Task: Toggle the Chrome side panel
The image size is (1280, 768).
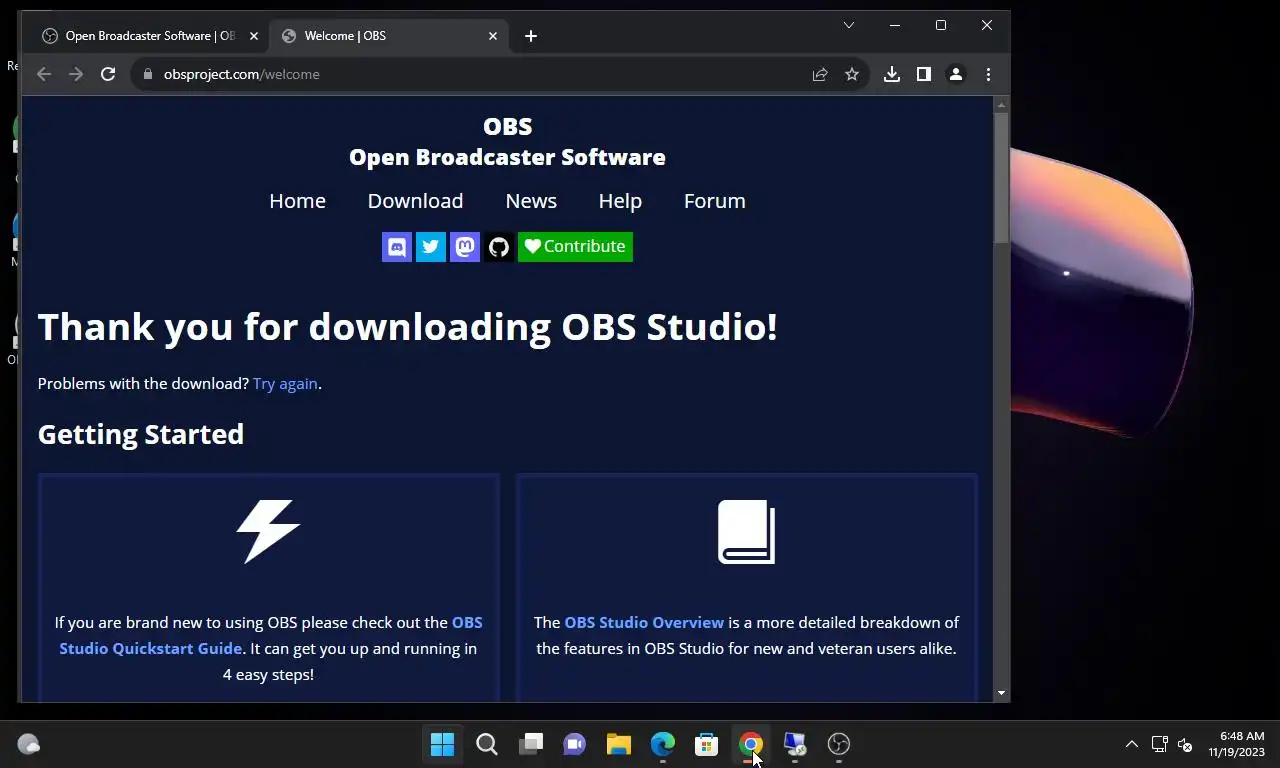Action: point(924,74)
